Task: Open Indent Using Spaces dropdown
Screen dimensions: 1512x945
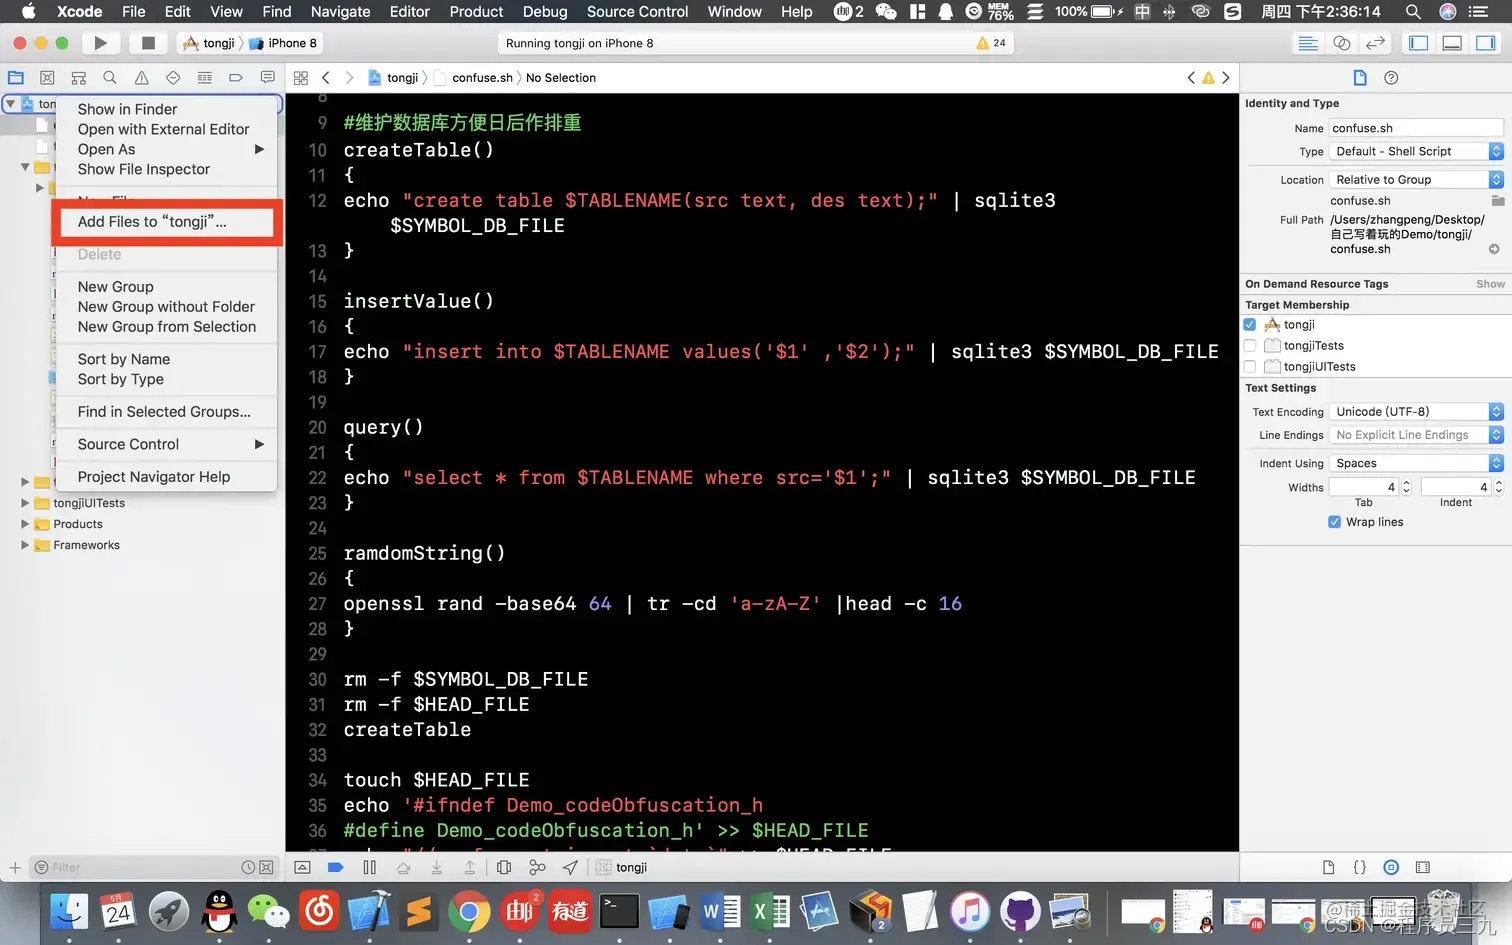Action: (1416, 464)
